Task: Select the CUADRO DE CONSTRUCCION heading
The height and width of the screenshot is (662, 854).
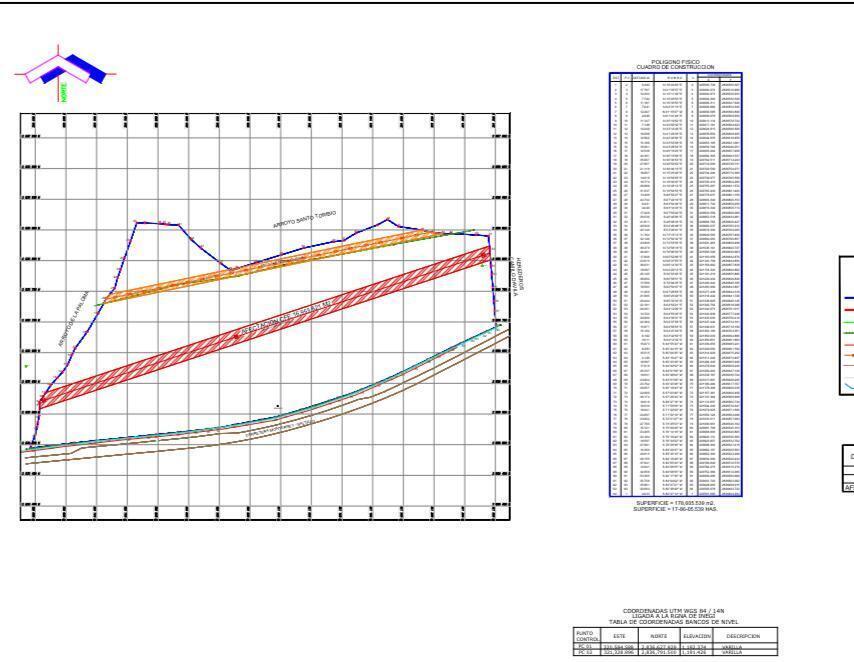Action: tap(677, 67)
